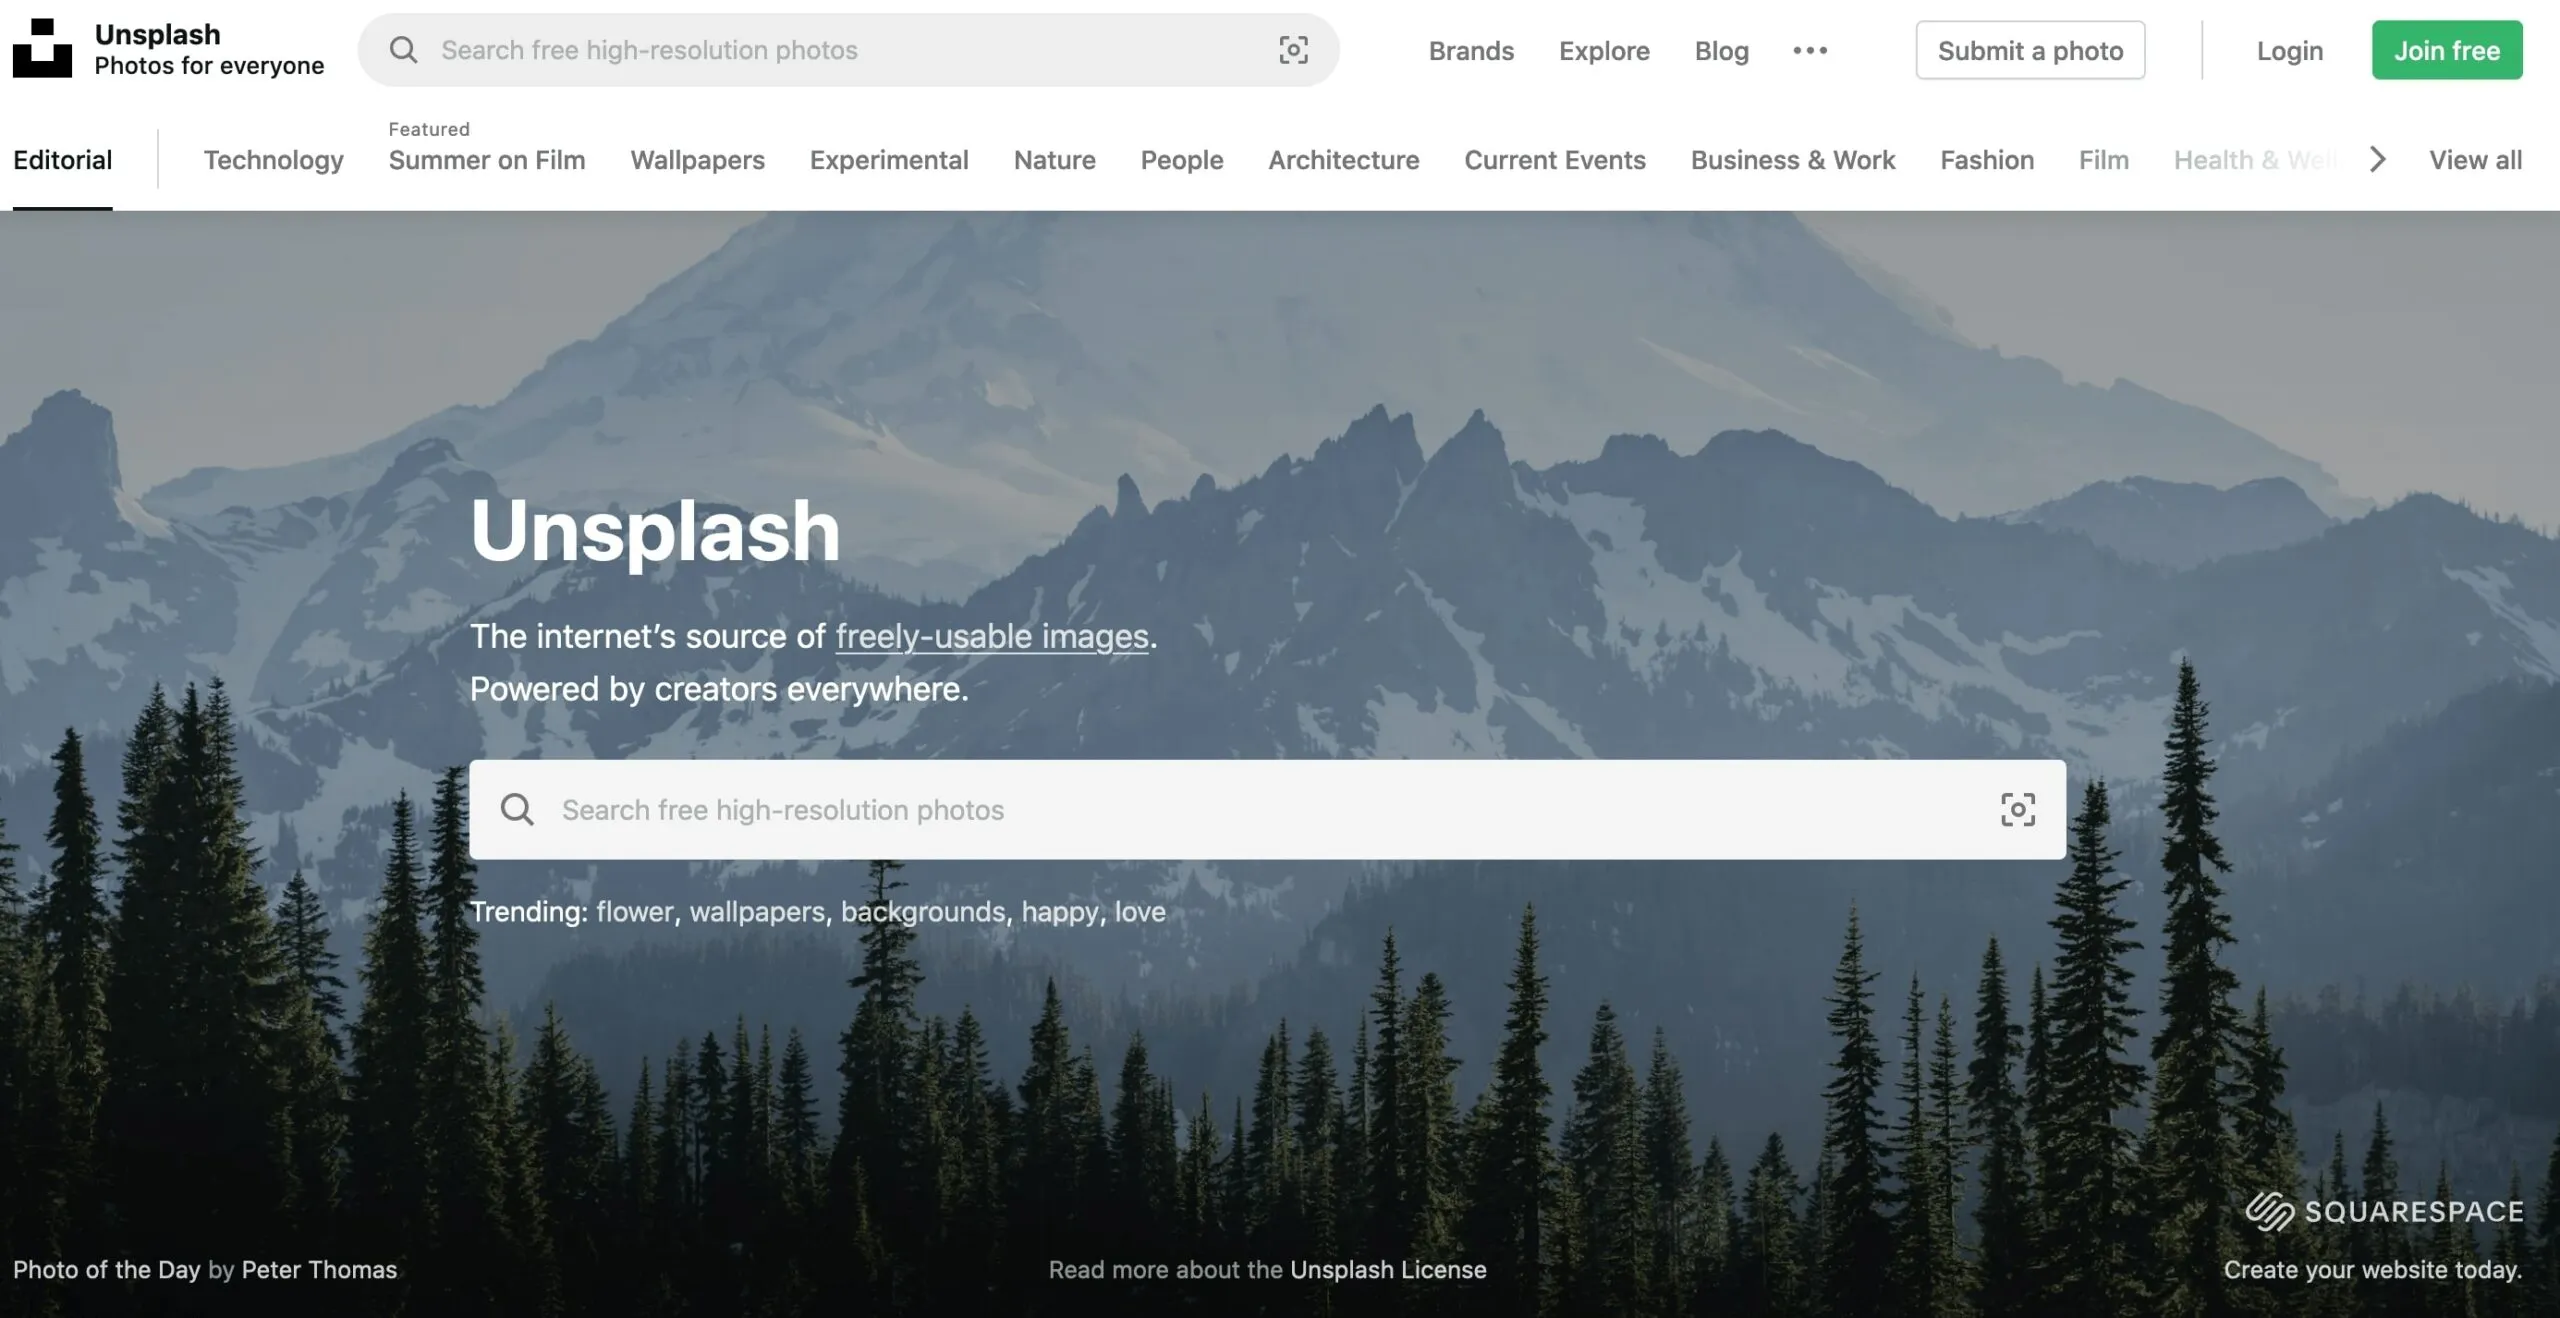The height and width of the screenshot is (1318, 2560).
Task: Open the Experimental topic
Action: point(889,160)
